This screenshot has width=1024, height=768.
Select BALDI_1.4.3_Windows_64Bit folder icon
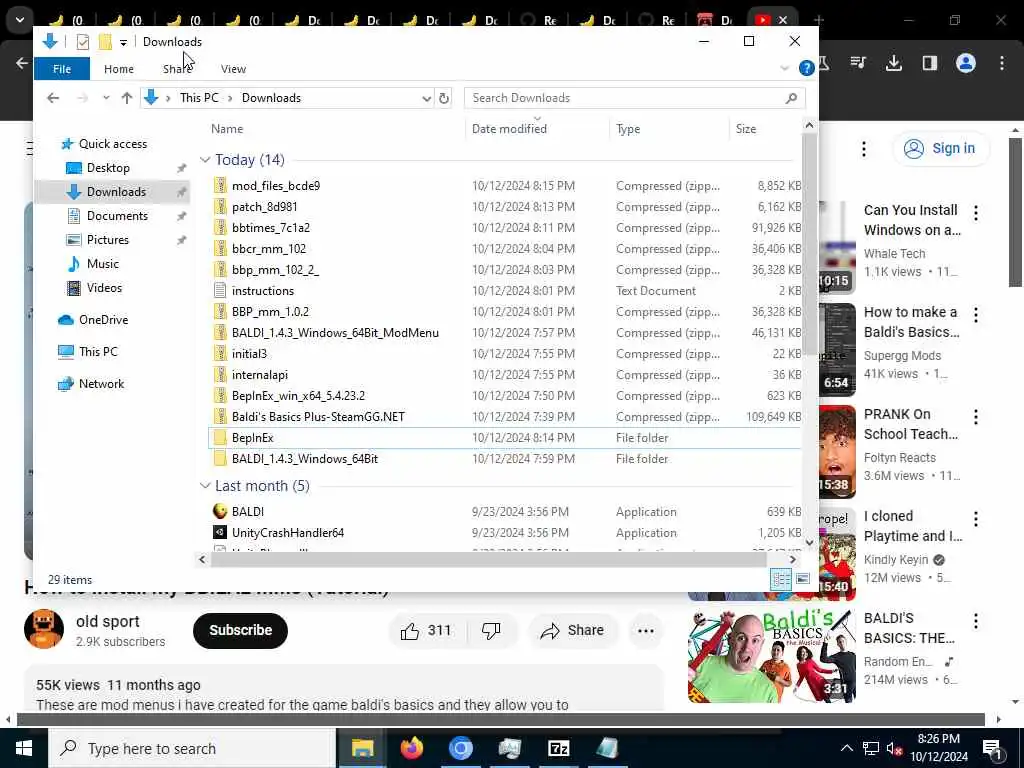[221, 458]
